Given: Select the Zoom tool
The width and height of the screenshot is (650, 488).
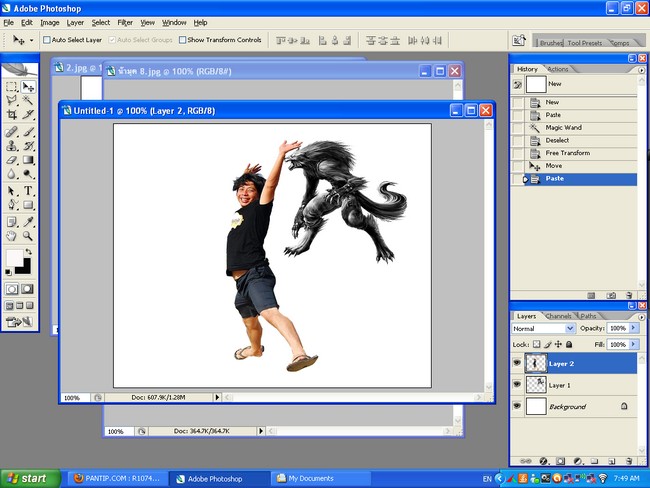Looking at the screenshot, I should point(28,236).
